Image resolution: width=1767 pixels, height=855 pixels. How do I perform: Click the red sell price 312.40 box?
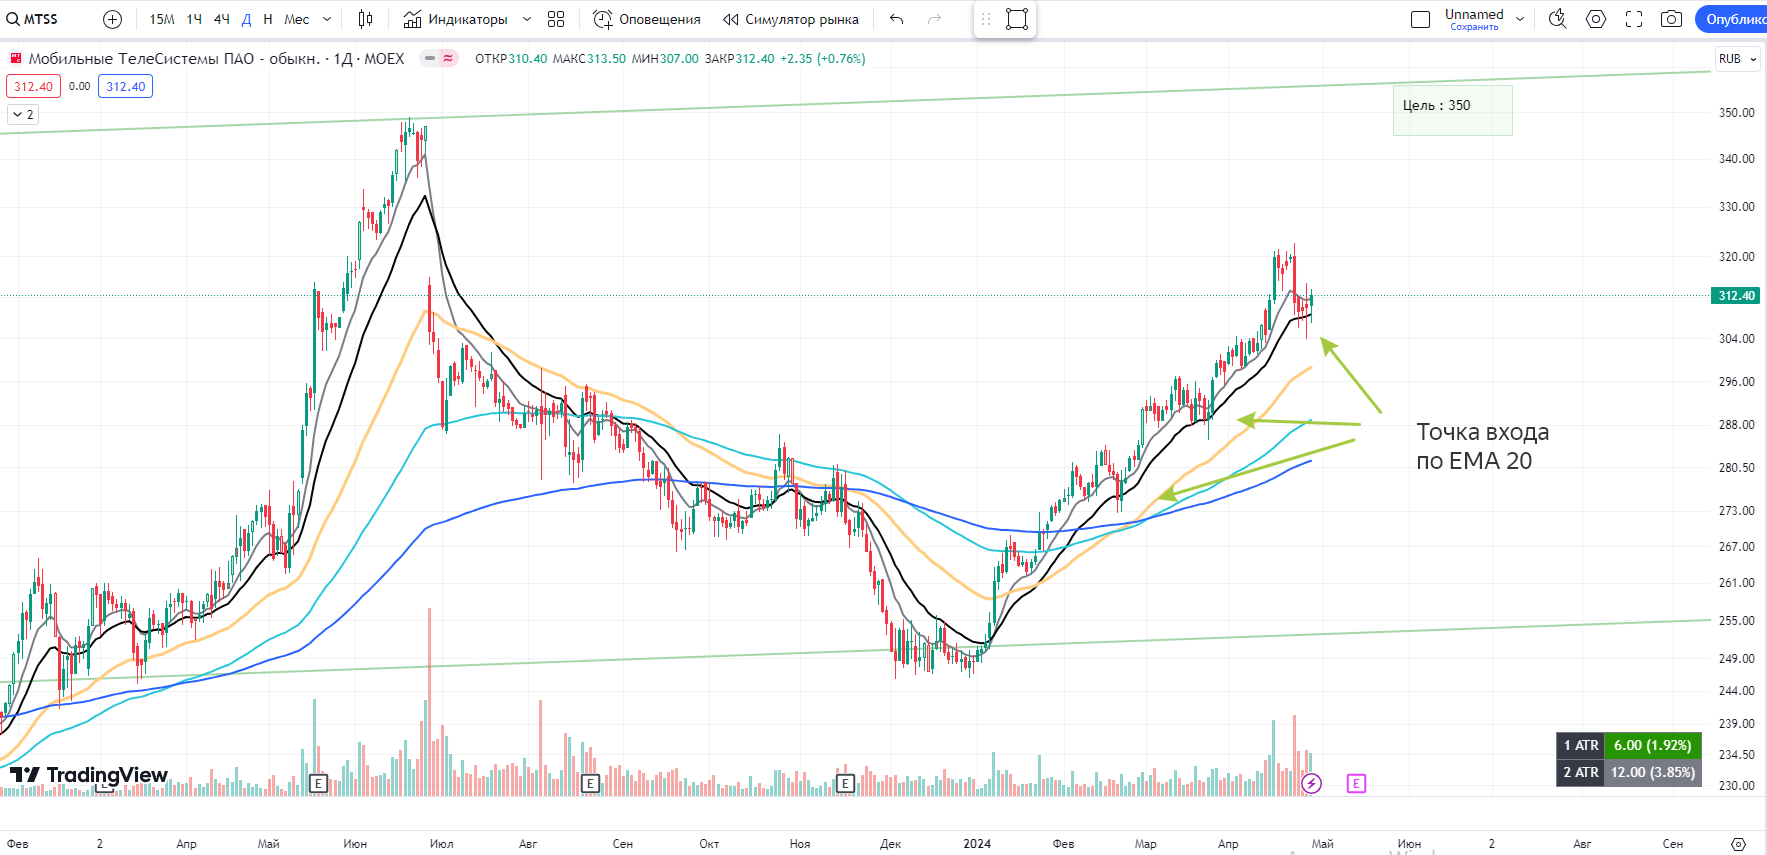coord(33,86)
